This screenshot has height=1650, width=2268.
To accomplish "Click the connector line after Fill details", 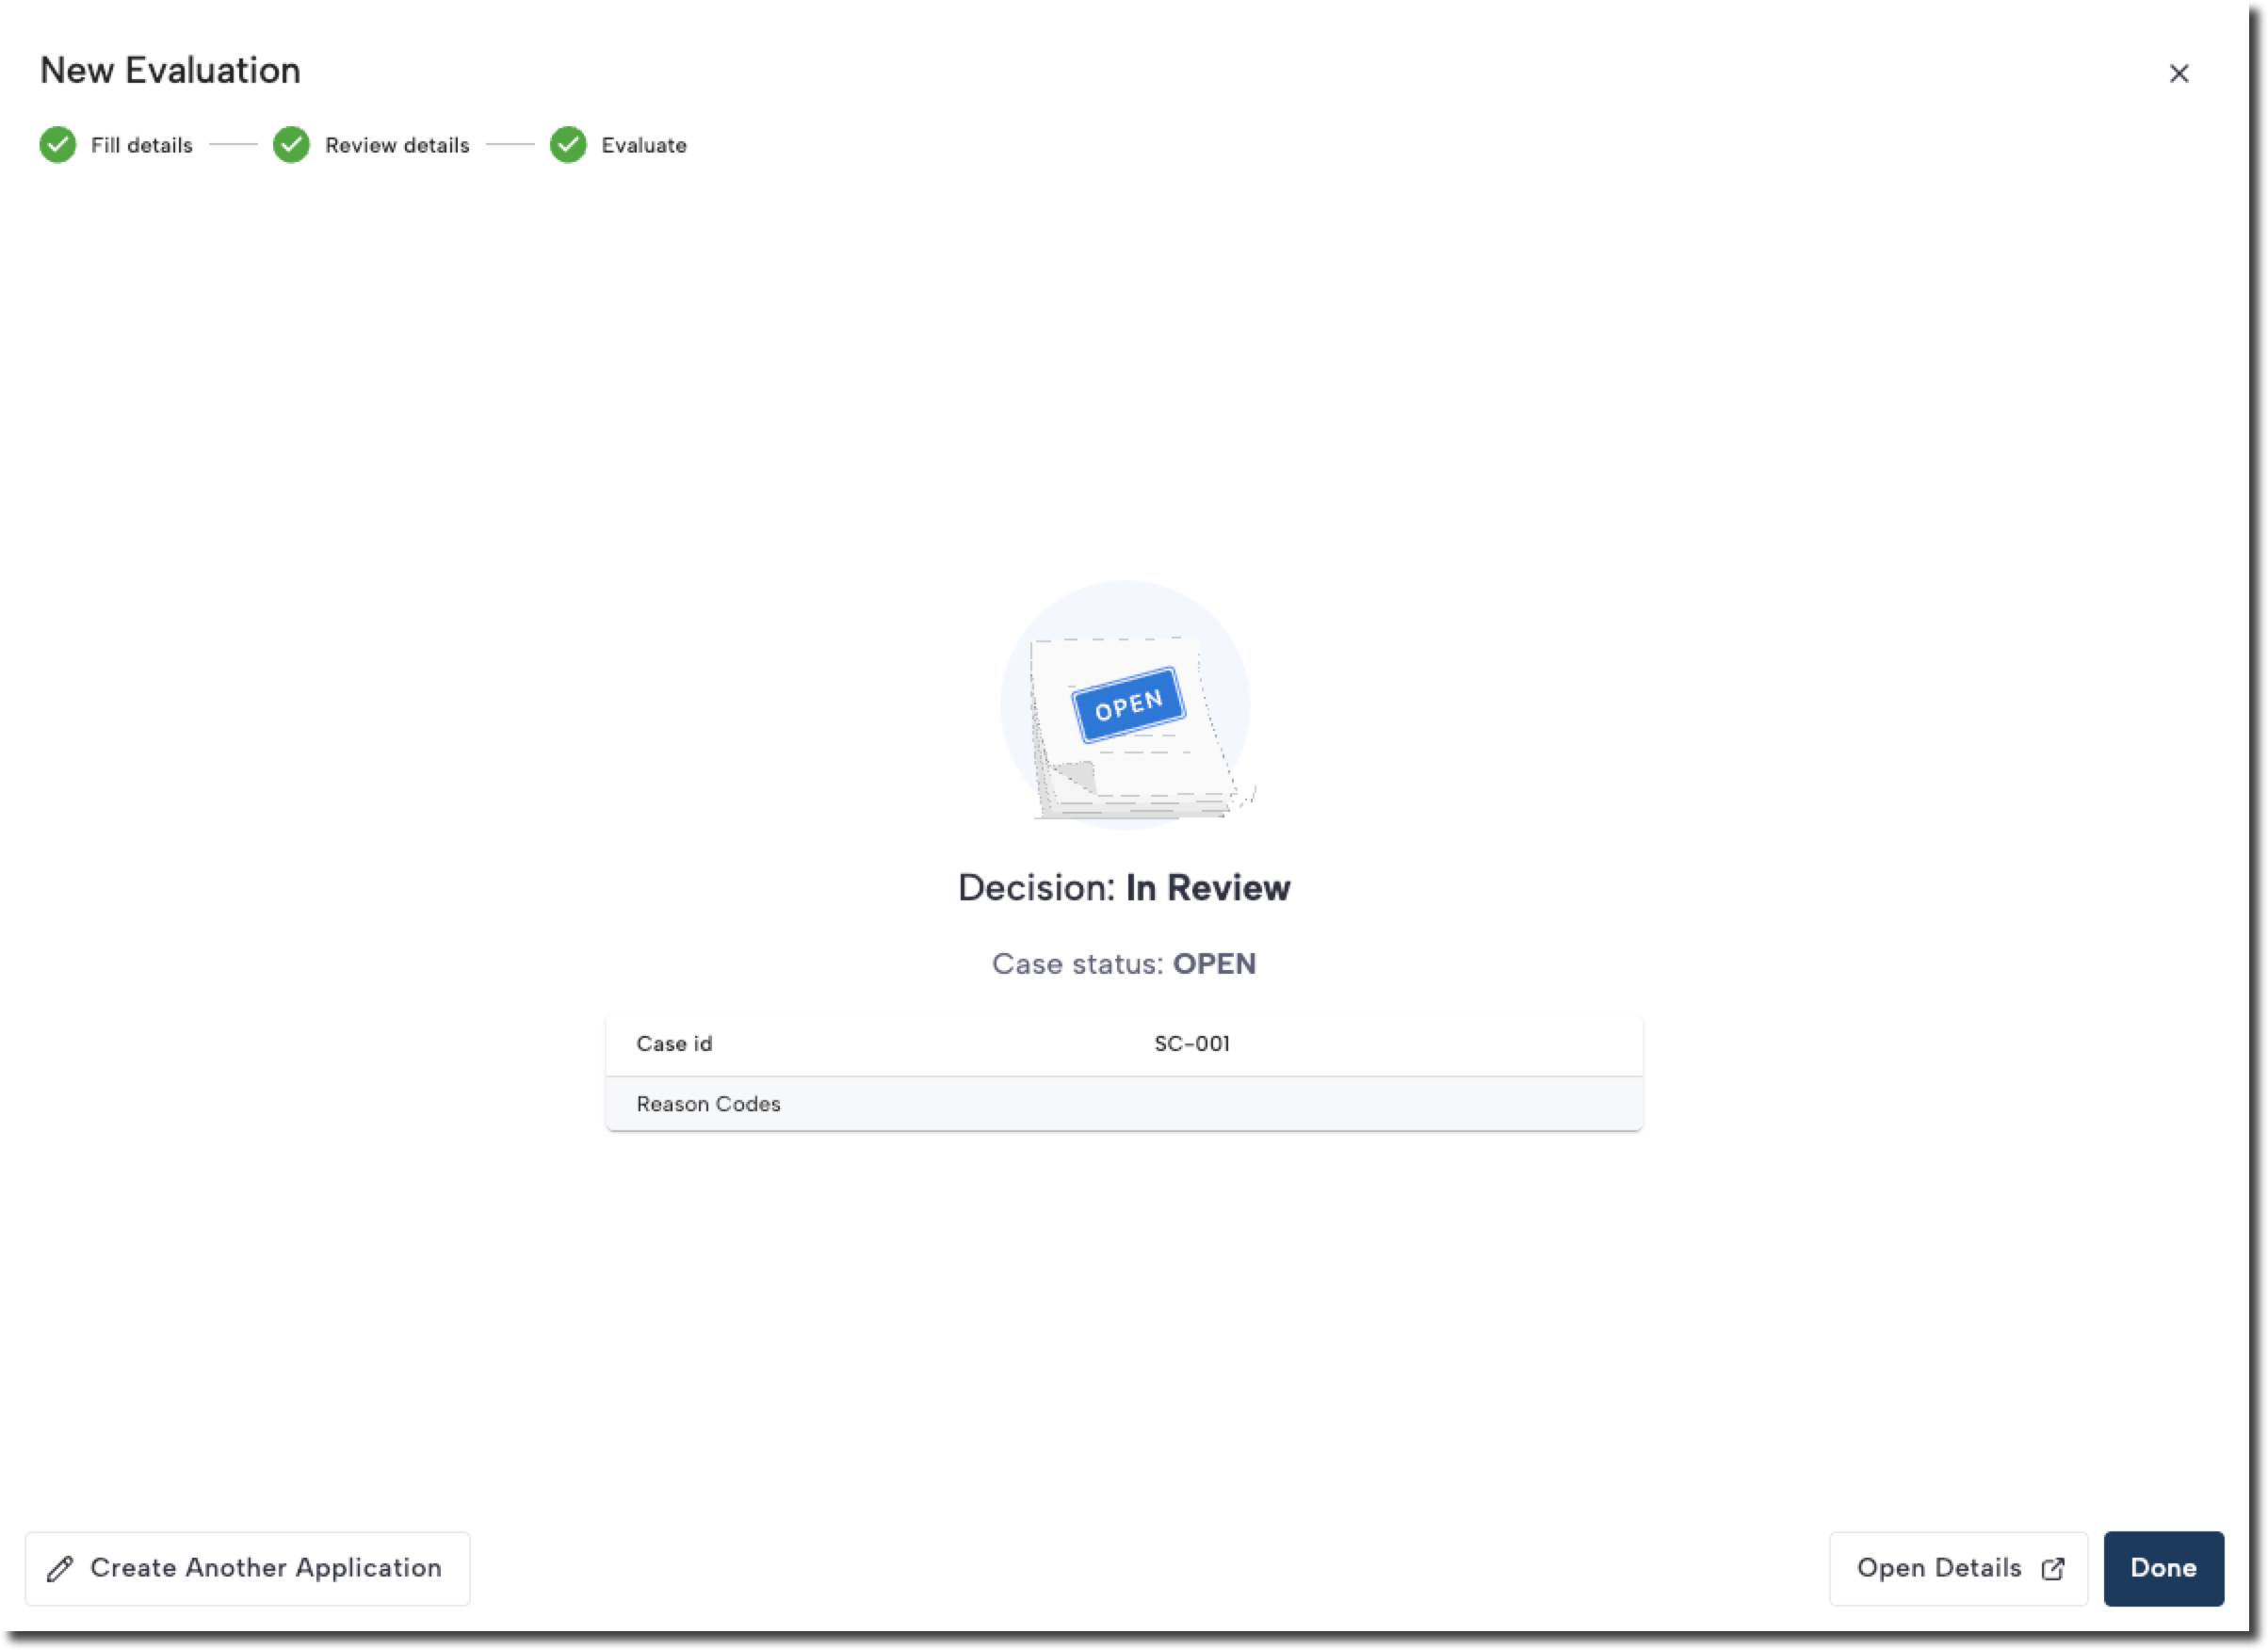I will (233, 145).
